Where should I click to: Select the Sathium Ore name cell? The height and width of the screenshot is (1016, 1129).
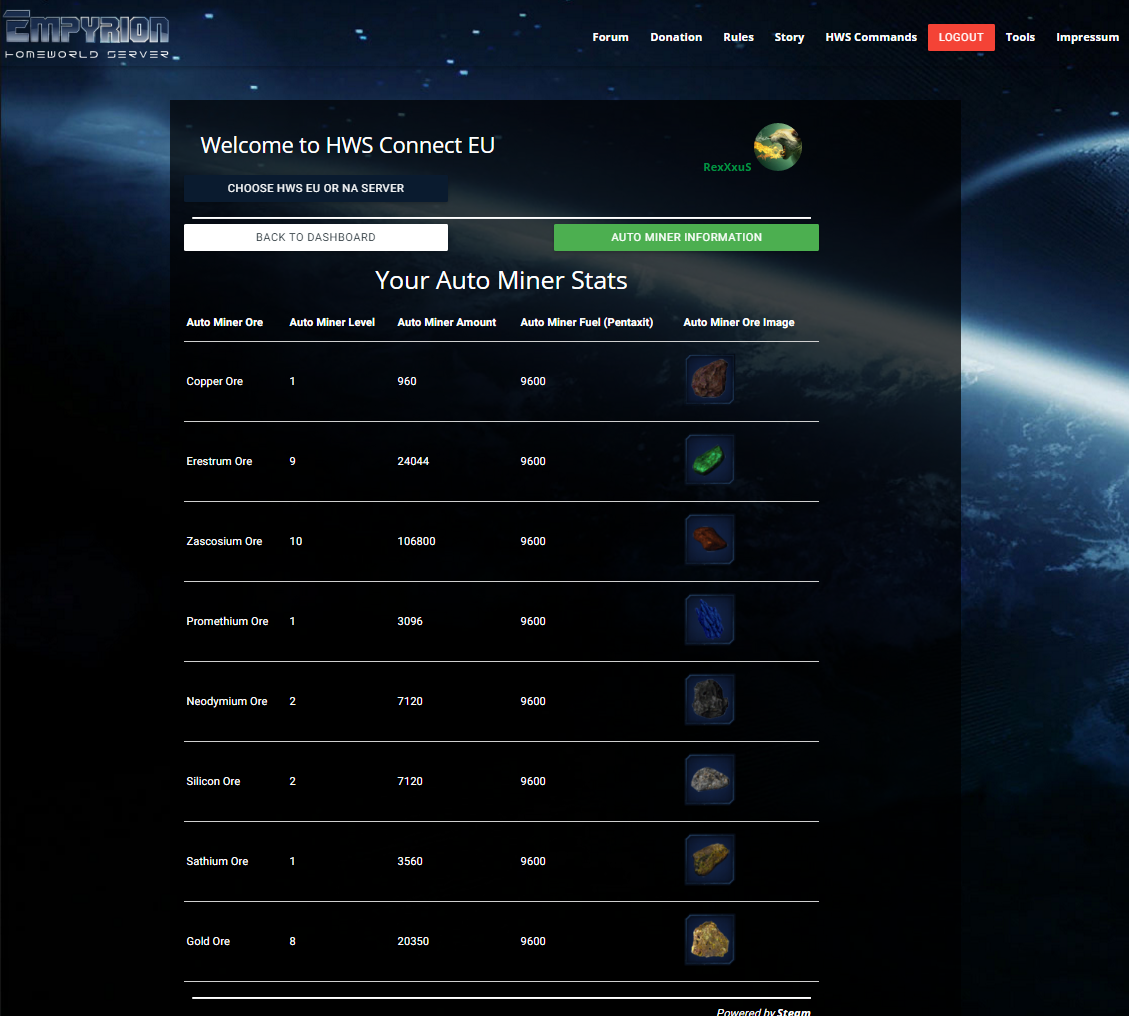217,861
